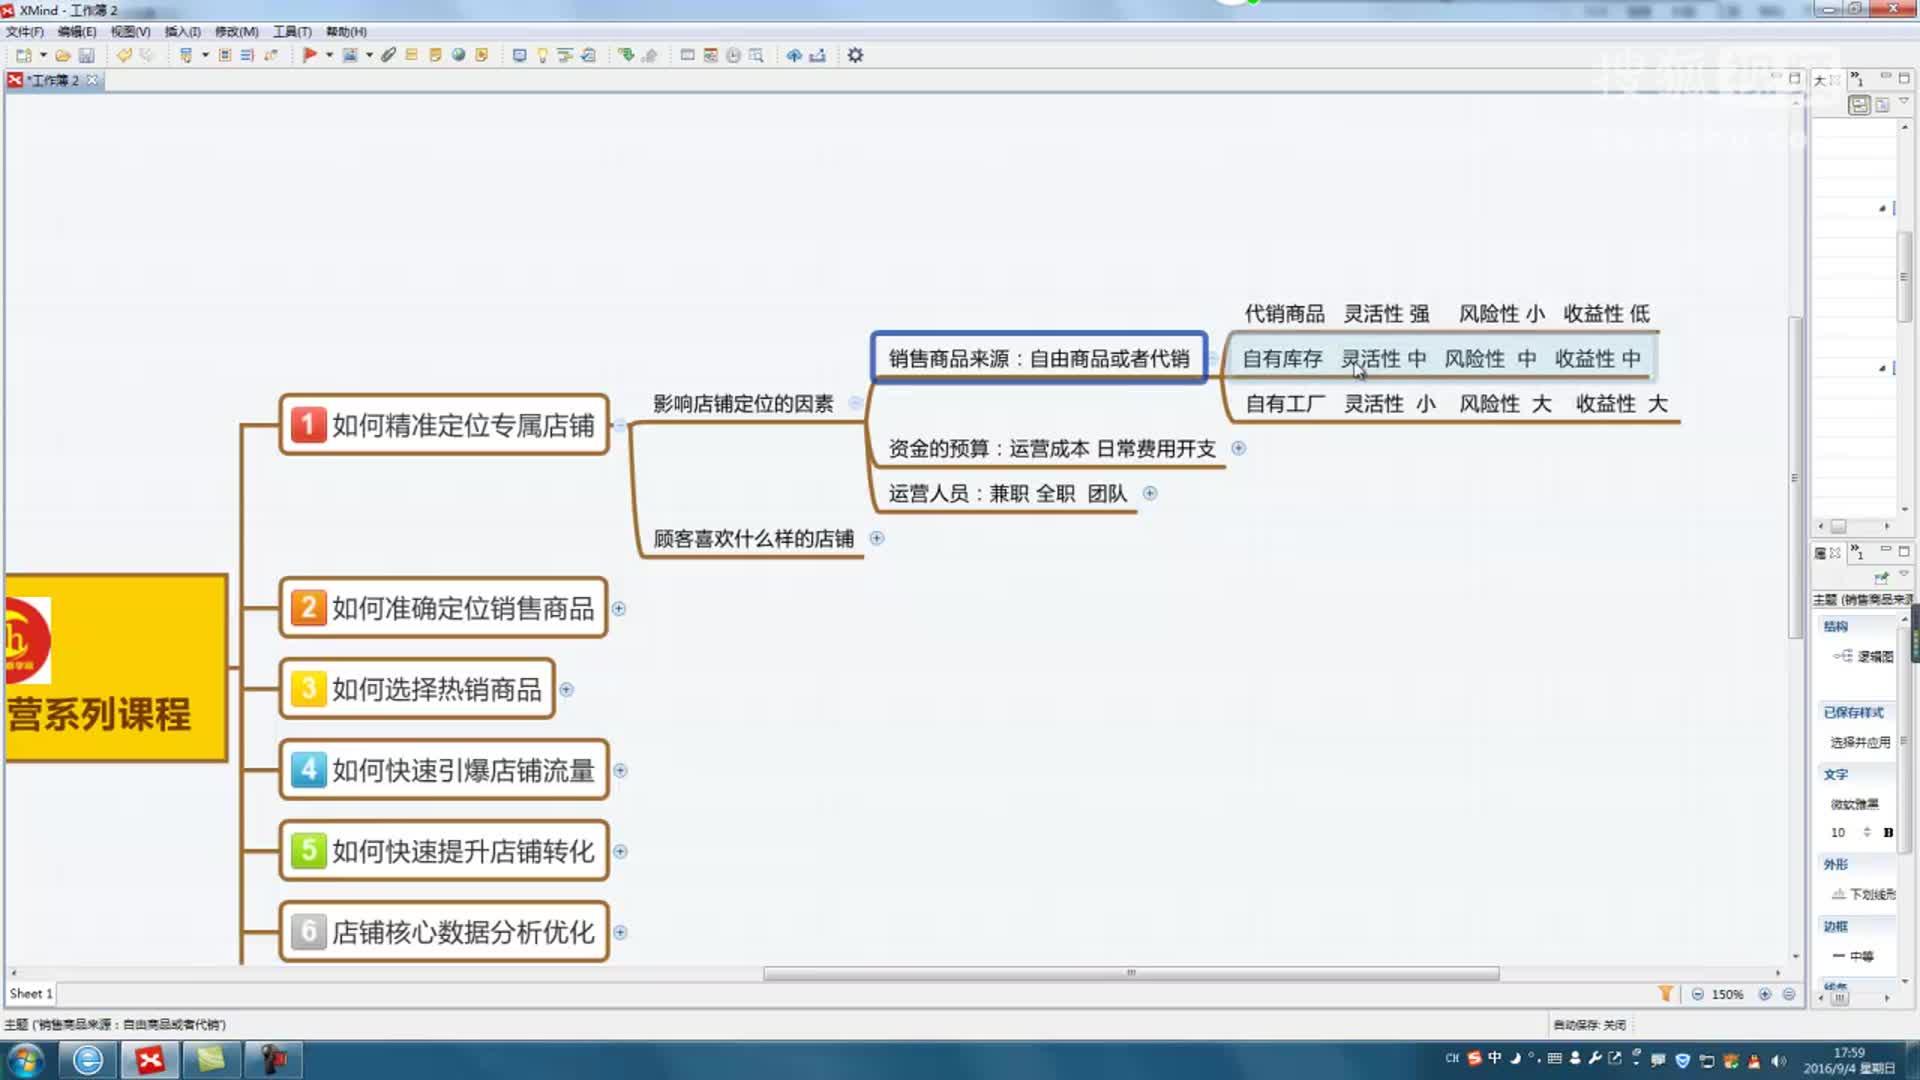The height and width of the screenshot is (1080, 1920).
Task: Save the workbook using the save icon
Action: click(87, 55)
